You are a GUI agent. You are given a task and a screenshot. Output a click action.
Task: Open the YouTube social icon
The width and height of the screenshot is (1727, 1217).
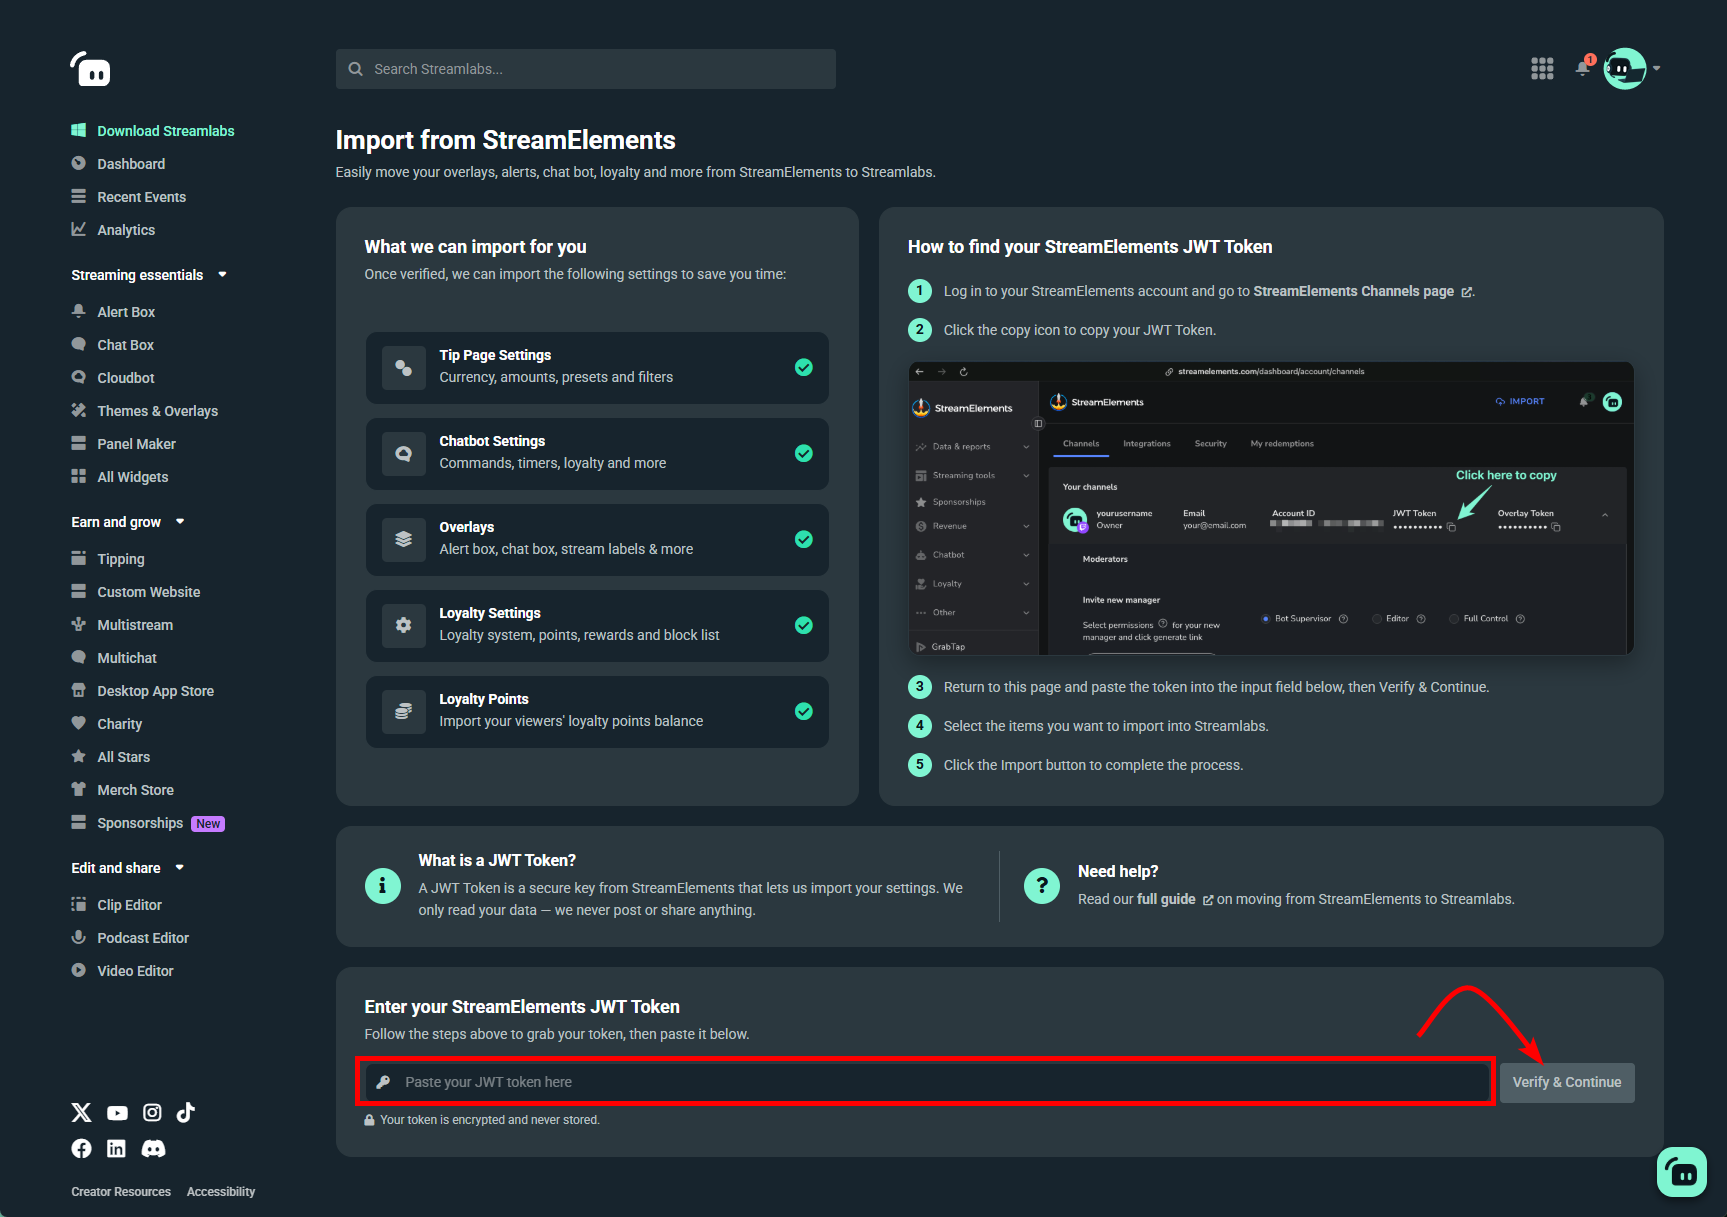[117, 1113]
